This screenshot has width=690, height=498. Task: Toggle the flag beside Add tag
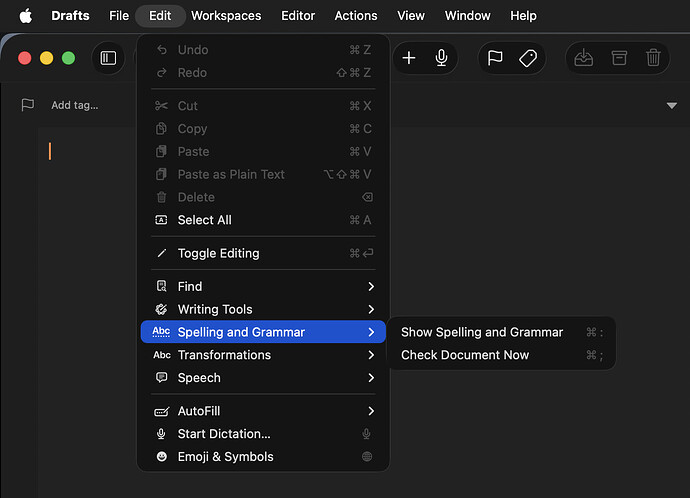tap(28, 105)
